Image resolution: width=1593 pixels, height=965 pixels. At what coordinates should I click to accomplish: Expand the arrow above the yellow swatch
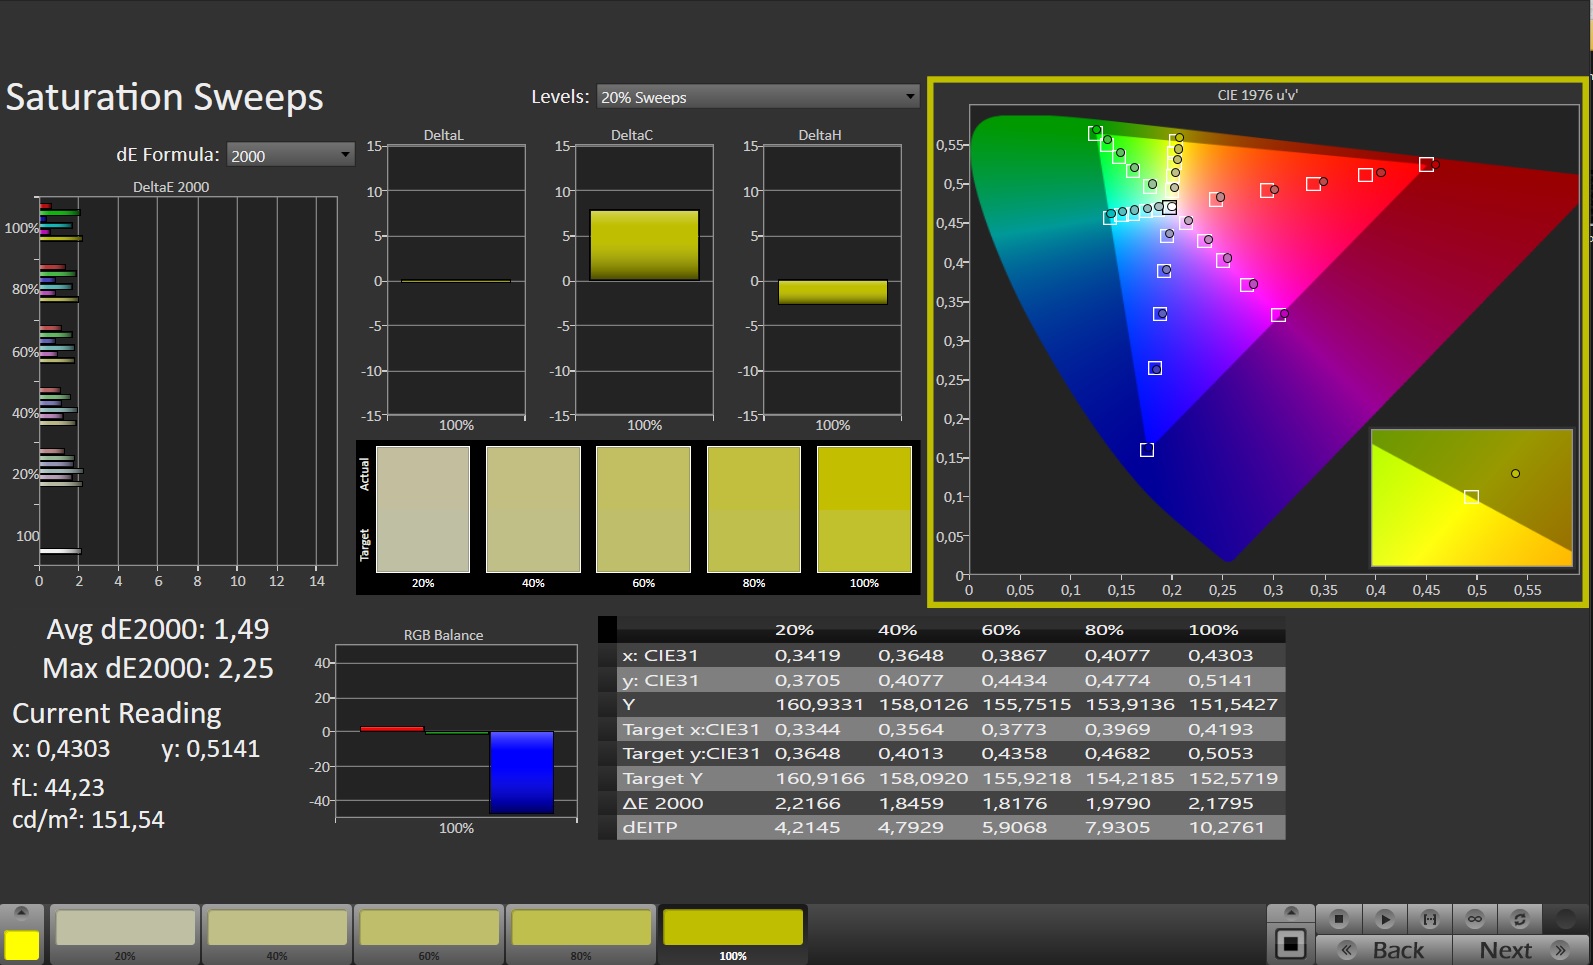pyautogui.click(x=21, y=912)
